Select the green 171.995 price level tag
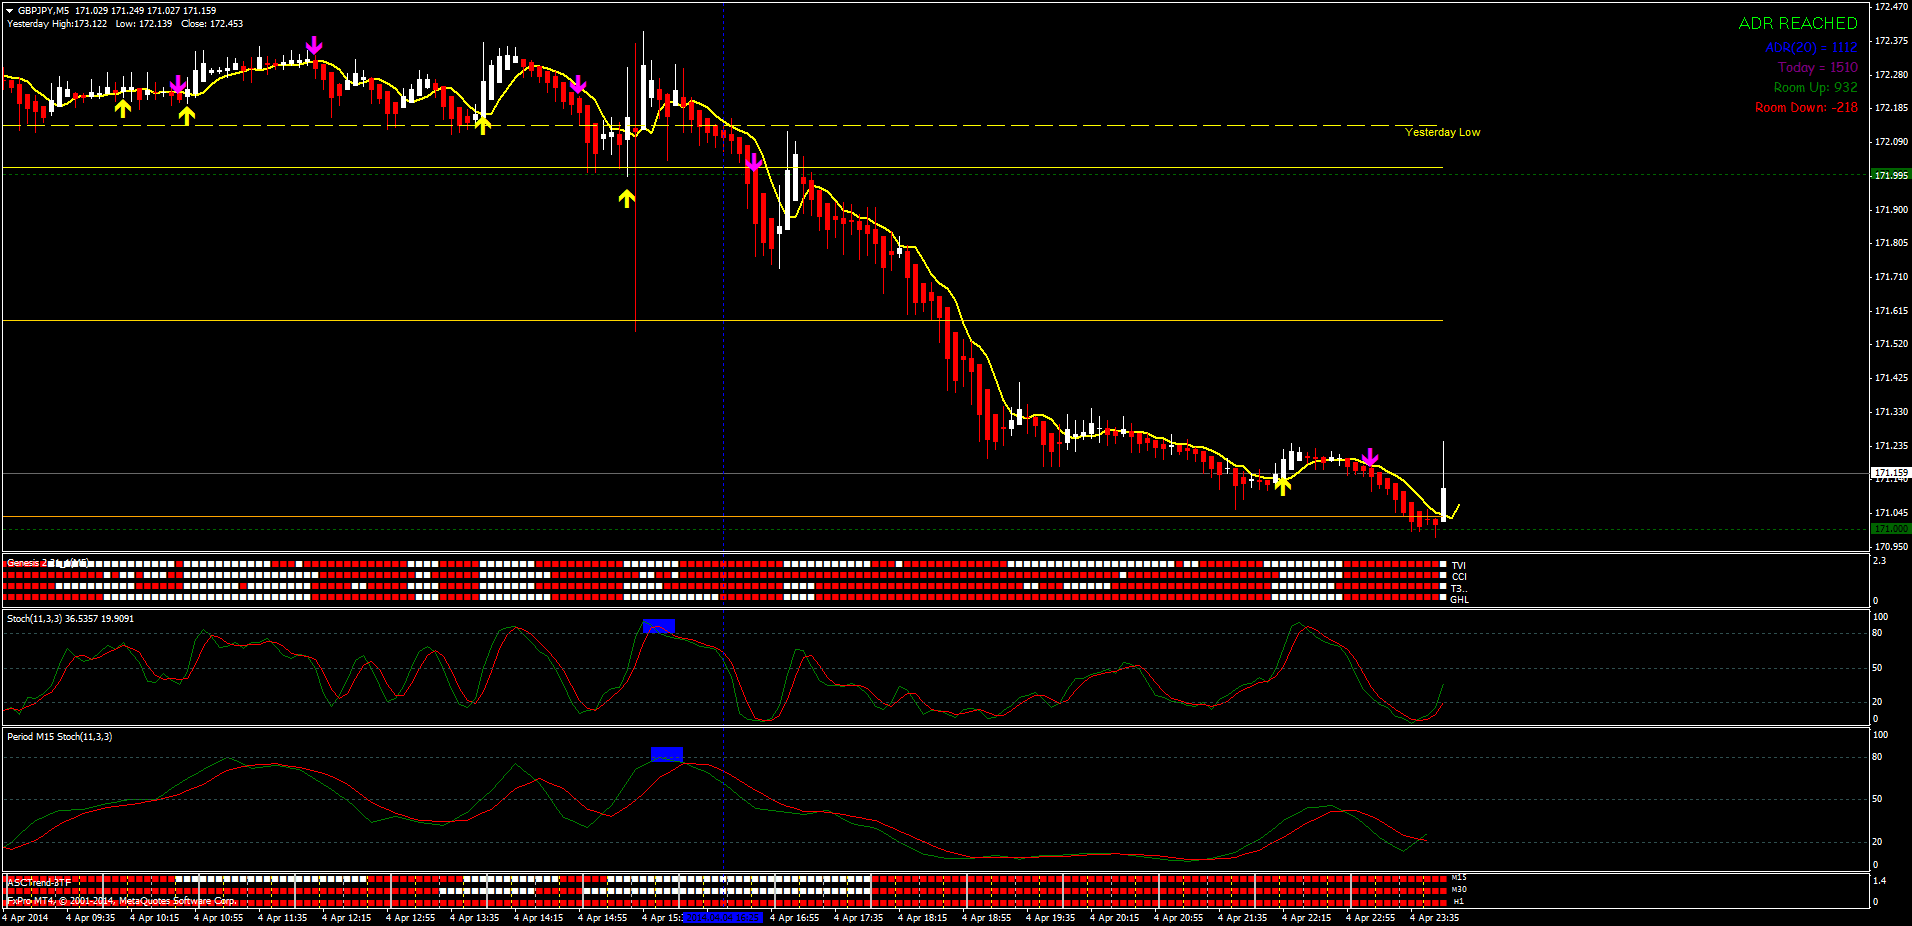The image size is (1912, 926). [x=1890, y=175]
